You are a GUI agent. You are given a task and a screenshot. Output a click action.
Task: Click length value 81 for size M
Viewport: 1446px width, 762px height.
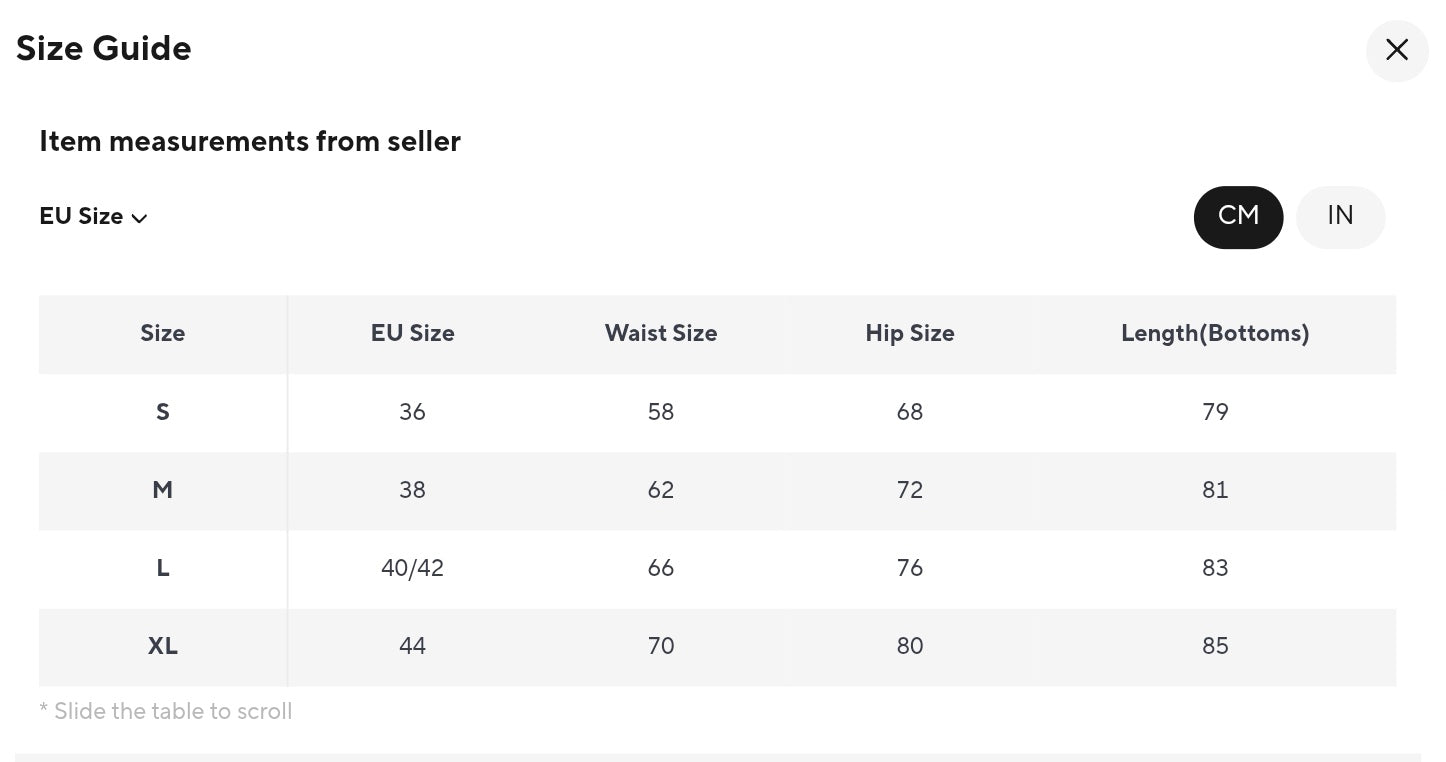point(1214,490)
